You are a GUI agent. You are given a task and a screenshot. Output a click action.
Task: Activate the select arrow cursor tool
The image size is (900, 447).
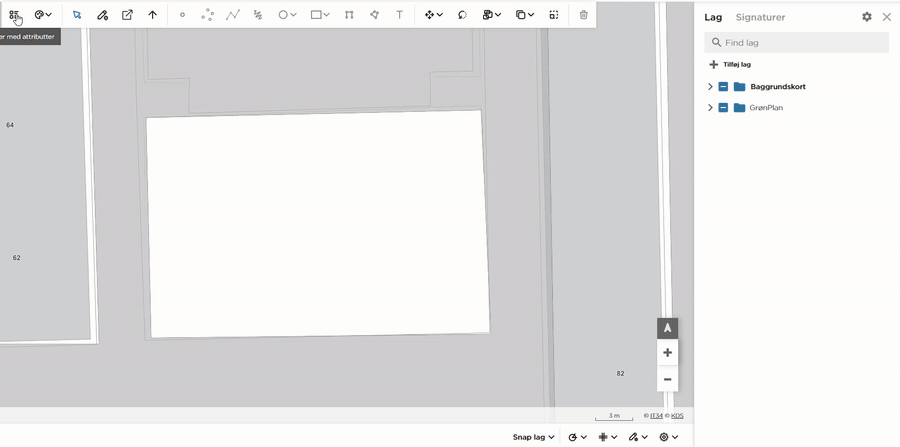(77, 15)
